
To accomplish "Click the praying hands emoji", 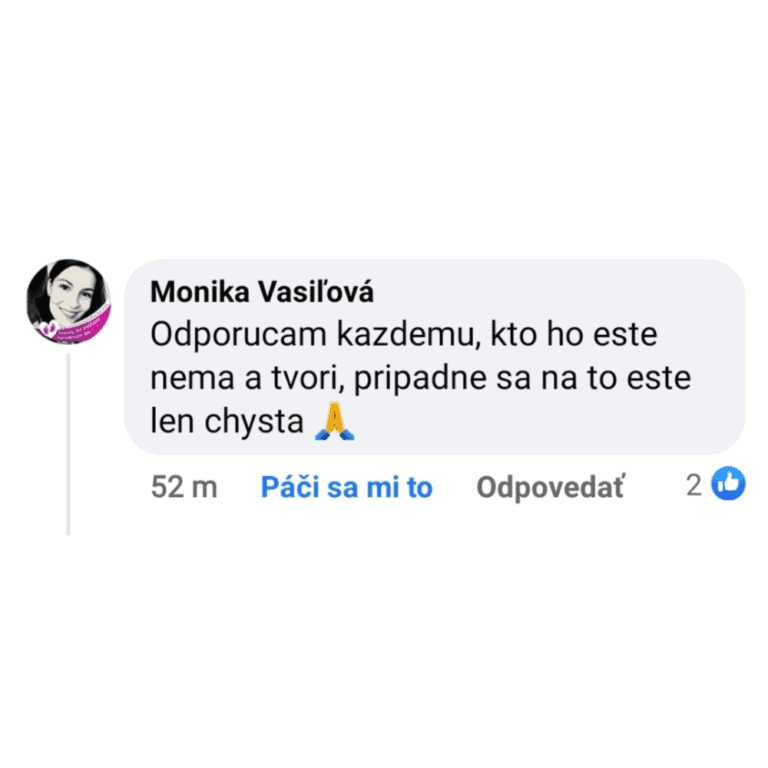I will coord(335,421).
